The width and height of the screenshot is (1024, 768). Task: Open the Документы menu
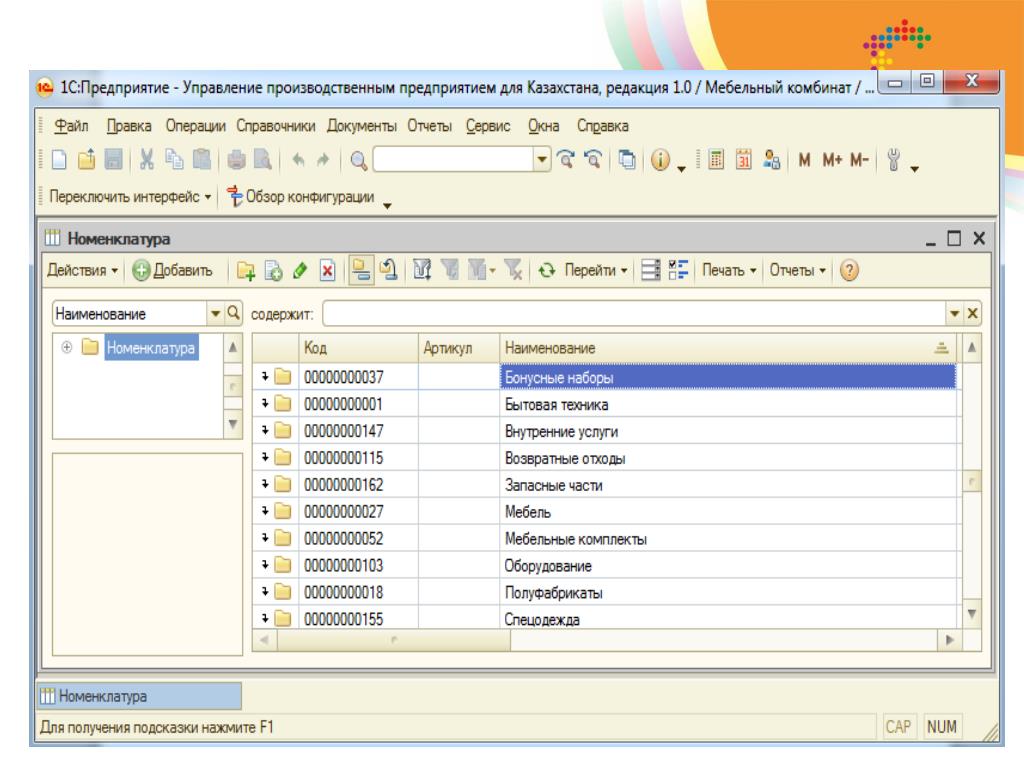pos(361,126)
